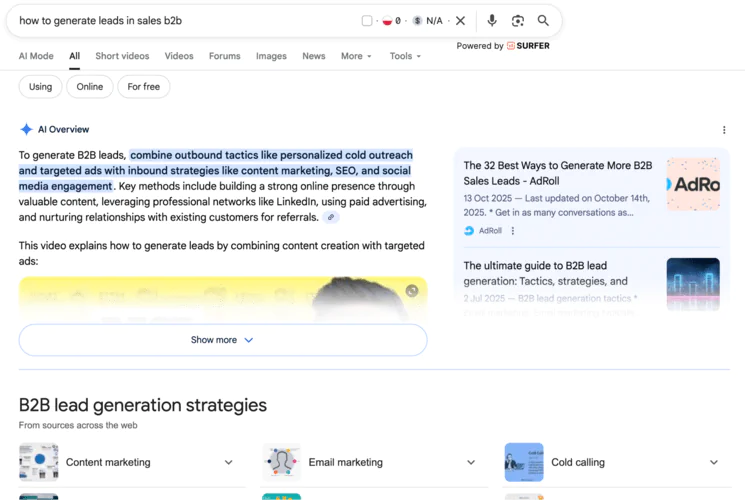The image size is (745, 500).
Task: Click the N/A cost value
Action: 434,20
